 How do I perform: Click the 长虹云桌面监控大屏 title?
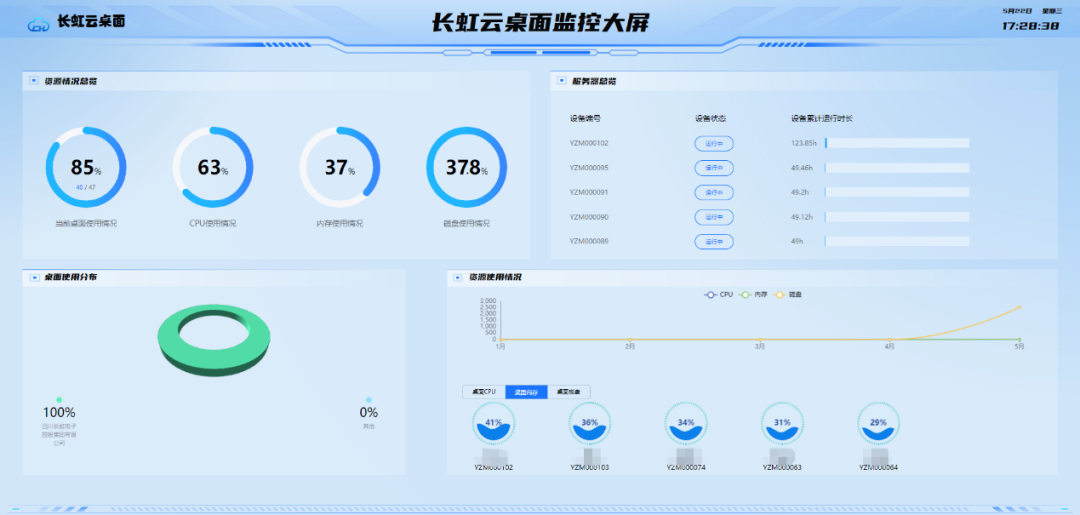[x=540, y=23]
